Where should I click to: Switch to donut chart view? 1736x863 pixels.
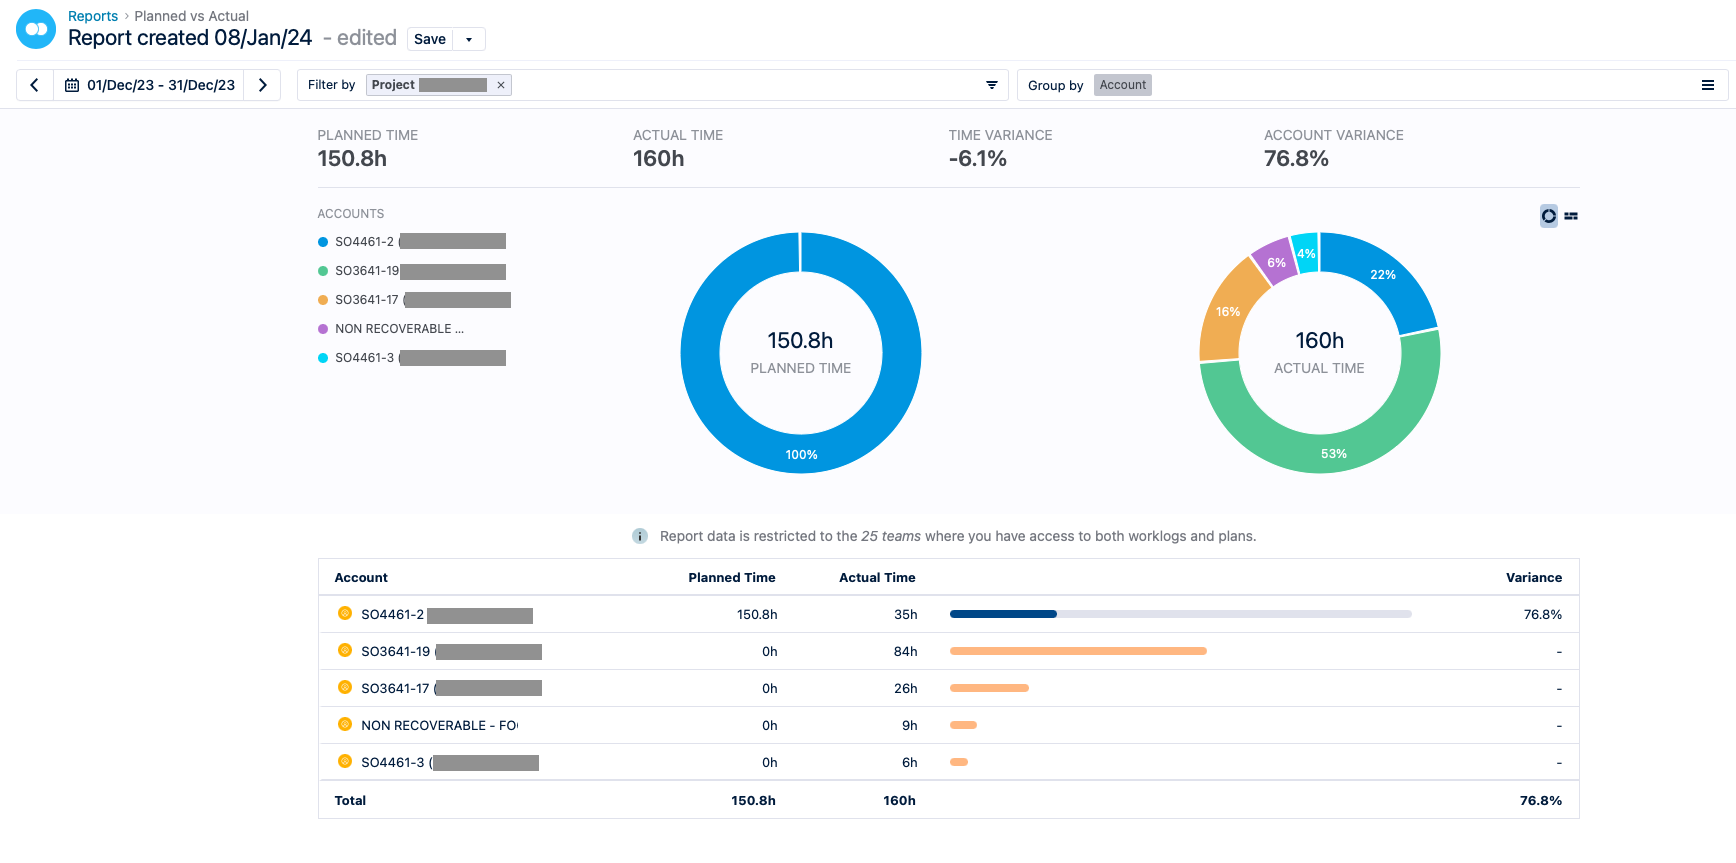tap(1548, 216)
